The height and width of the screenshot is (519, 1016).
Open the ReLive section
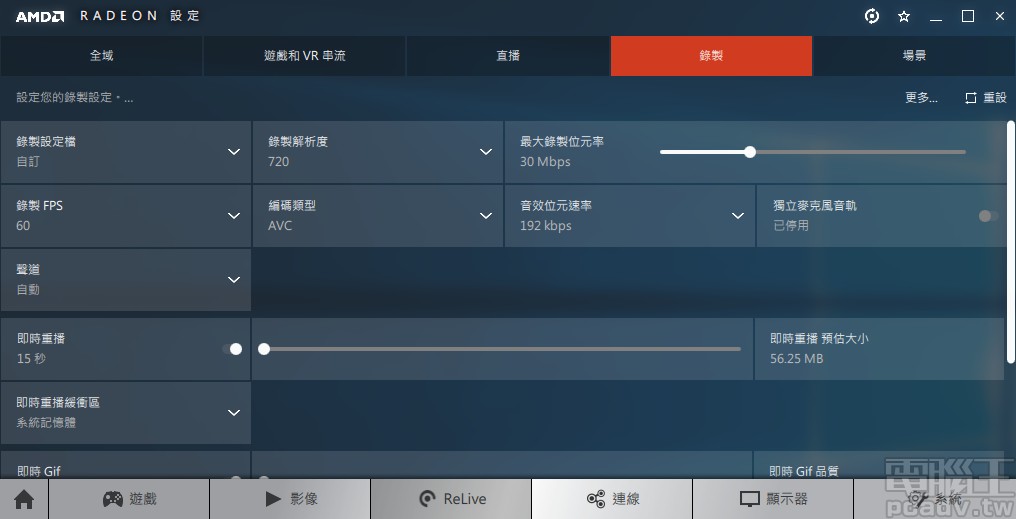(x=451, y=499)
